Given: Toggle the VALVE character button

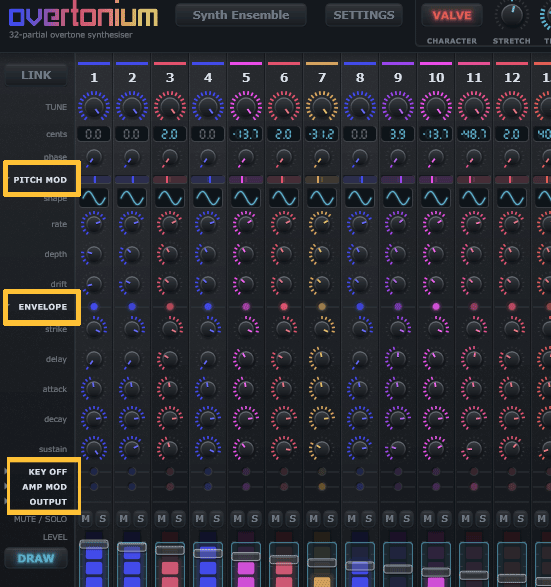Looking at the screenshot, I should [x=452, y=15].
